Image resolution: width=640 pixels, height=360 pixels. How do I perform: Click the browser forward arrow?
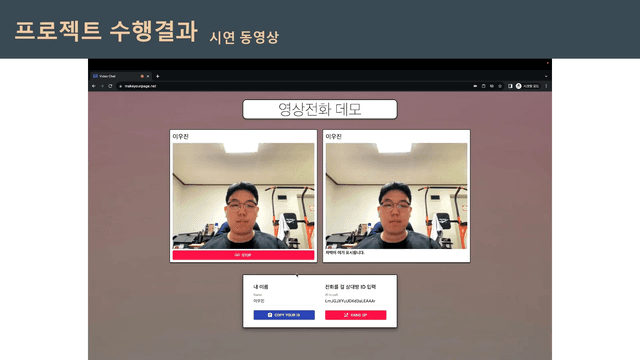(102, 86)
